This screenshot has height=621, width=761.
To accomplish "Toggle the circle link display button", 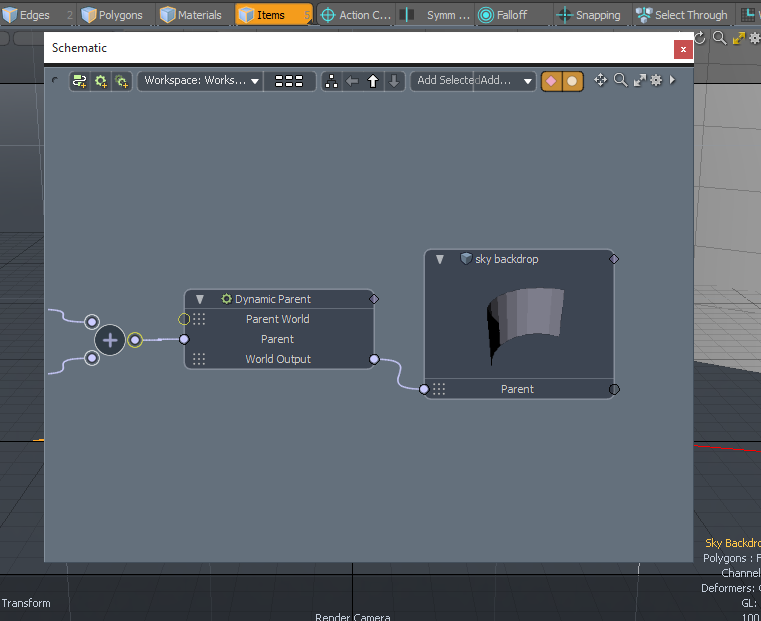I will 573,81.
